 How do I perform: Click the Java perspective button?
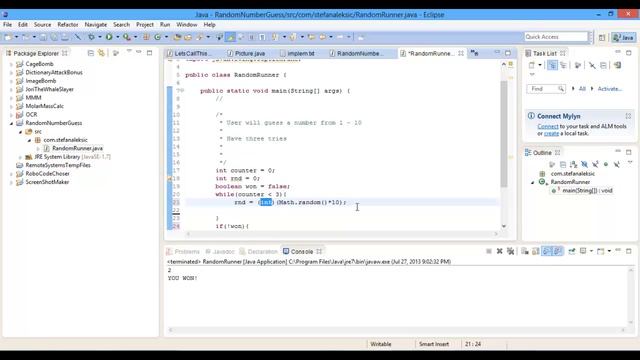(x=623, y=38)
